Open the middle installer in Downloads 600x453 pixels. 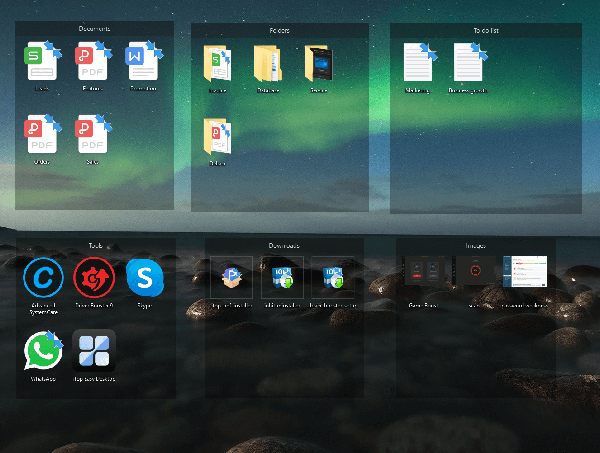(282, 277)
